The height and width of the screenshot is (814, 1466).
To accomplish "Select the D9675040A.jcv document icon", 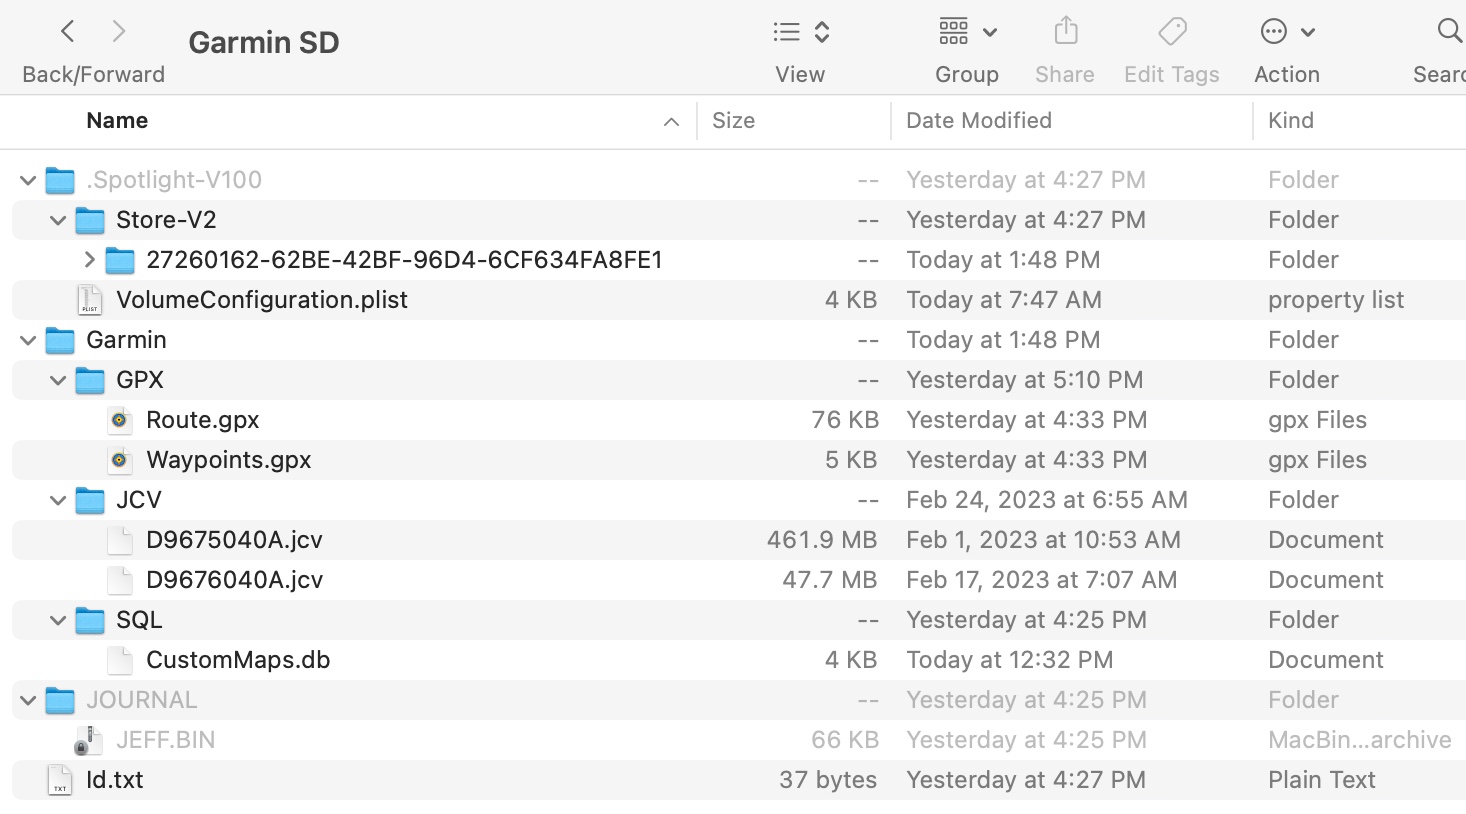I will click(120, 540).
